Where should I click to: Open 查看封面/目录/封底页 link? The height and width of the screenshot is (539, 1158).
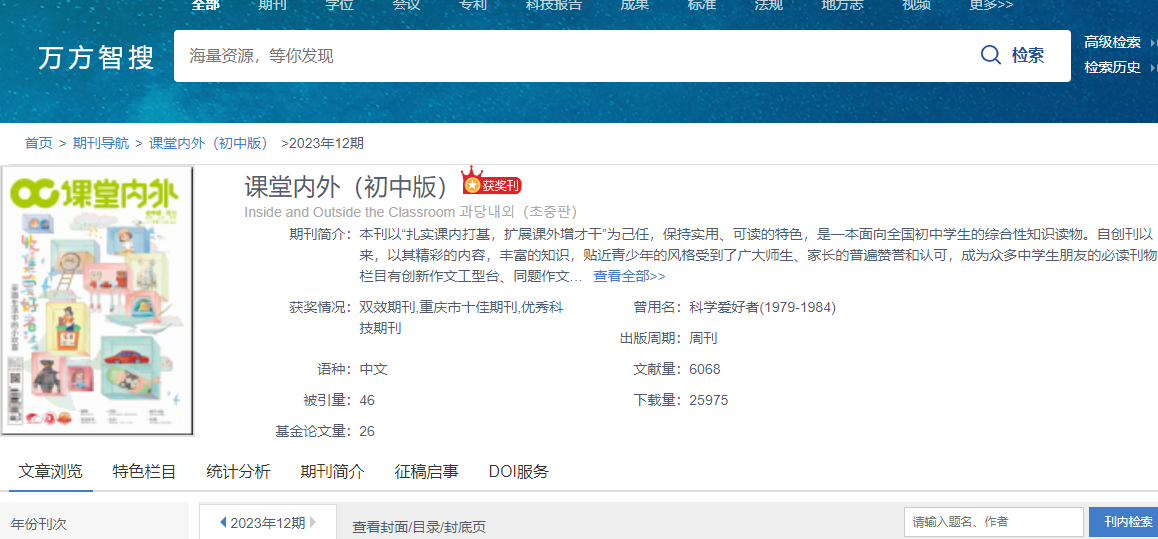point(419,527)
